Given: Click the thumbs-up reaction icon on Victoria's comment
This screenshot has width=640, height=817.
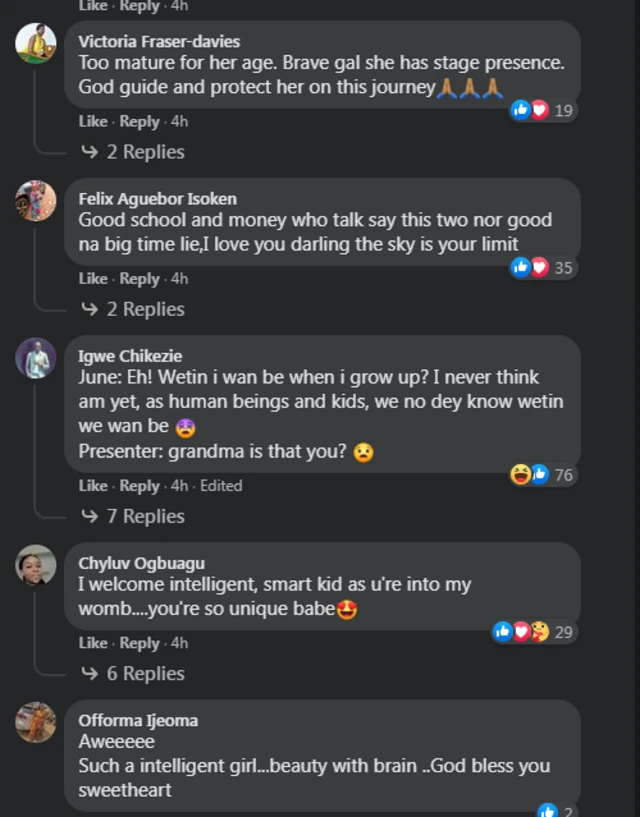Looking at the screenshot, I should pos(521,111).
